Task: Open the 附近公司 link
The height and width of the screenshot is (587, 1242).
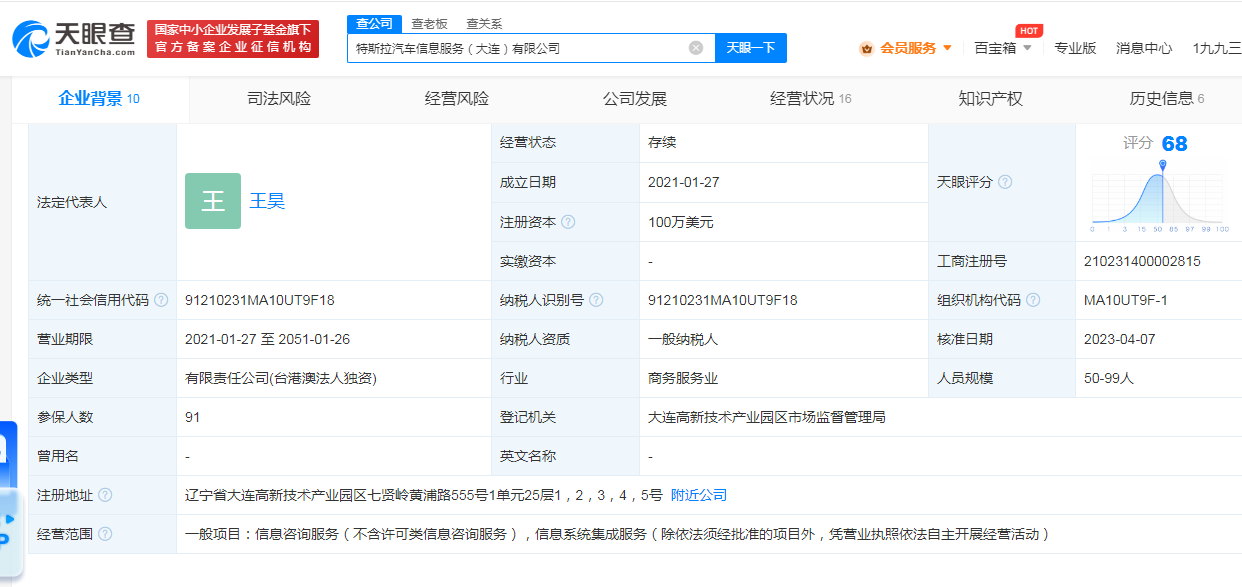Action: click(698, 495)
